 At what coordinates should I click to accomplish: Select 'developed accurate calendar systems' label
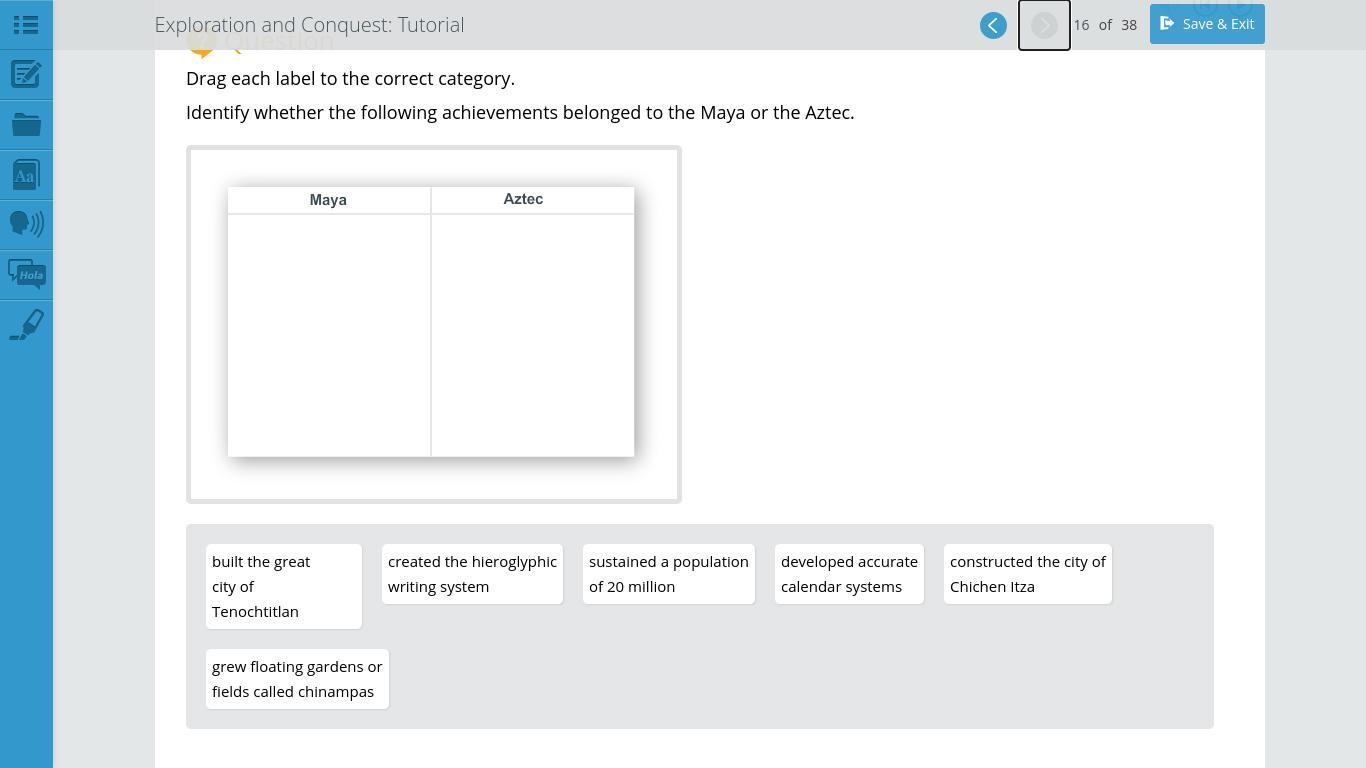click(x=849, y=574)
